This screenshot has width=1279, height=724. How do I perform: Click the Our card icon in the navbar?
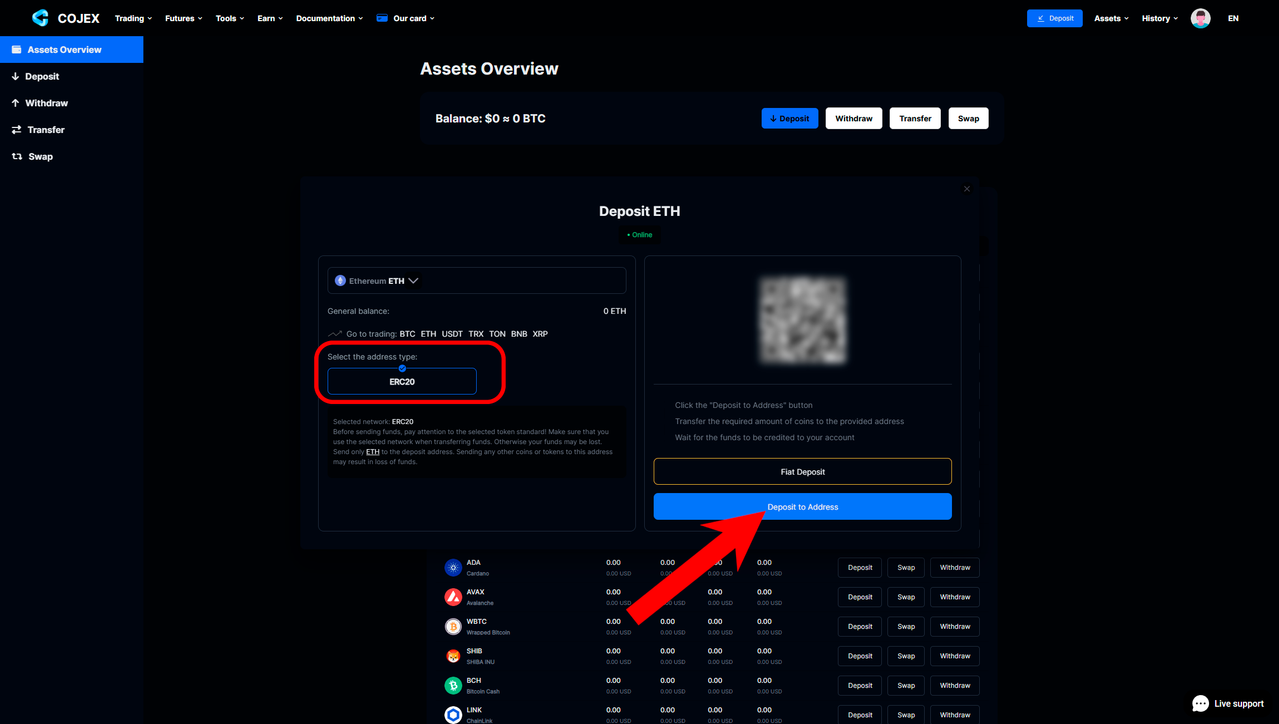click(x=382, y=18)
